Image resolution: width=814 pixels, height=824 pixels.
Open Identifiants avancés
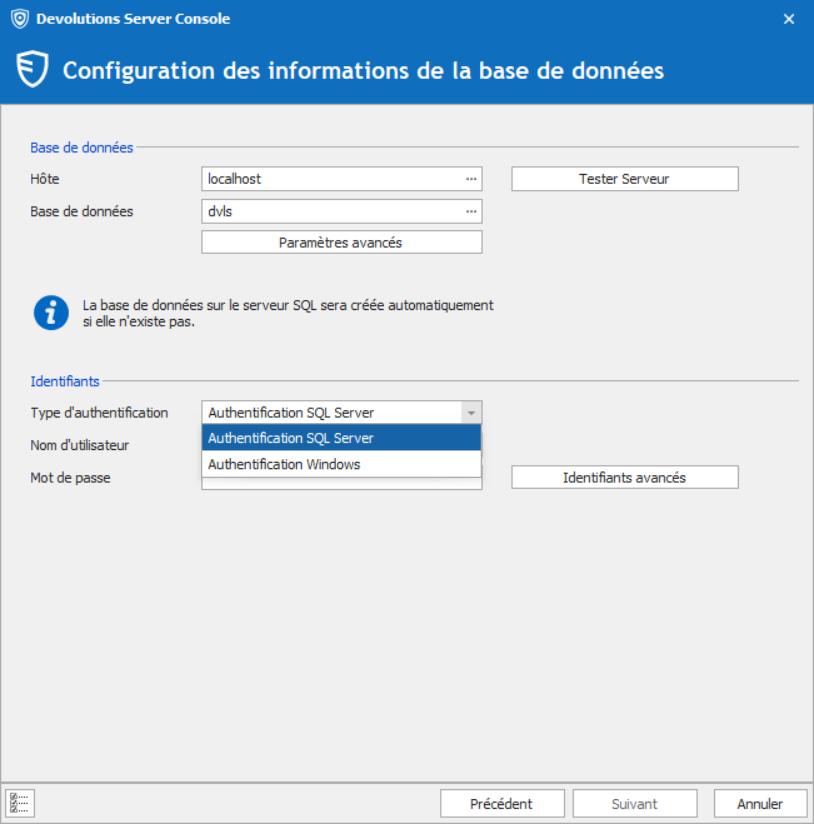624,478
